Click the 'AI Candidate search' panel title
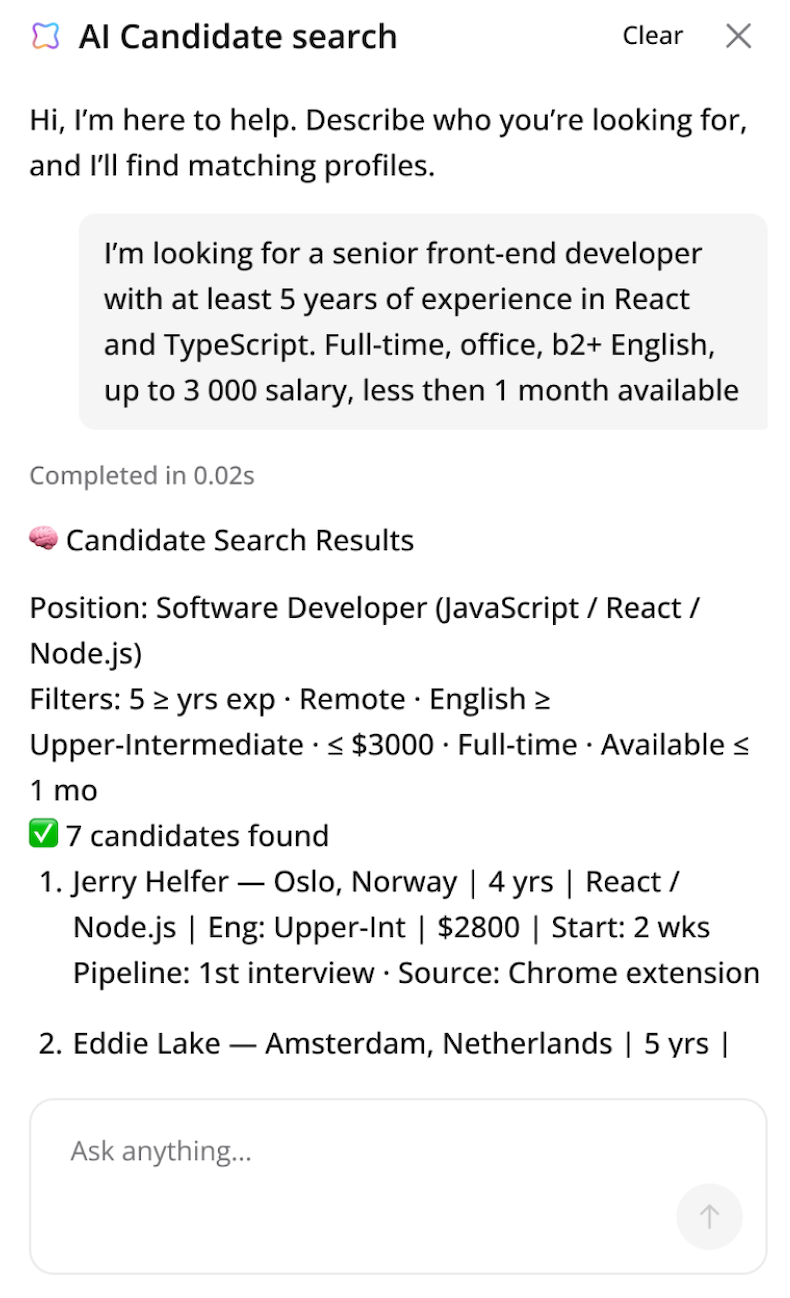Screen dimensions: 790x1298 [x=238, y=37]
